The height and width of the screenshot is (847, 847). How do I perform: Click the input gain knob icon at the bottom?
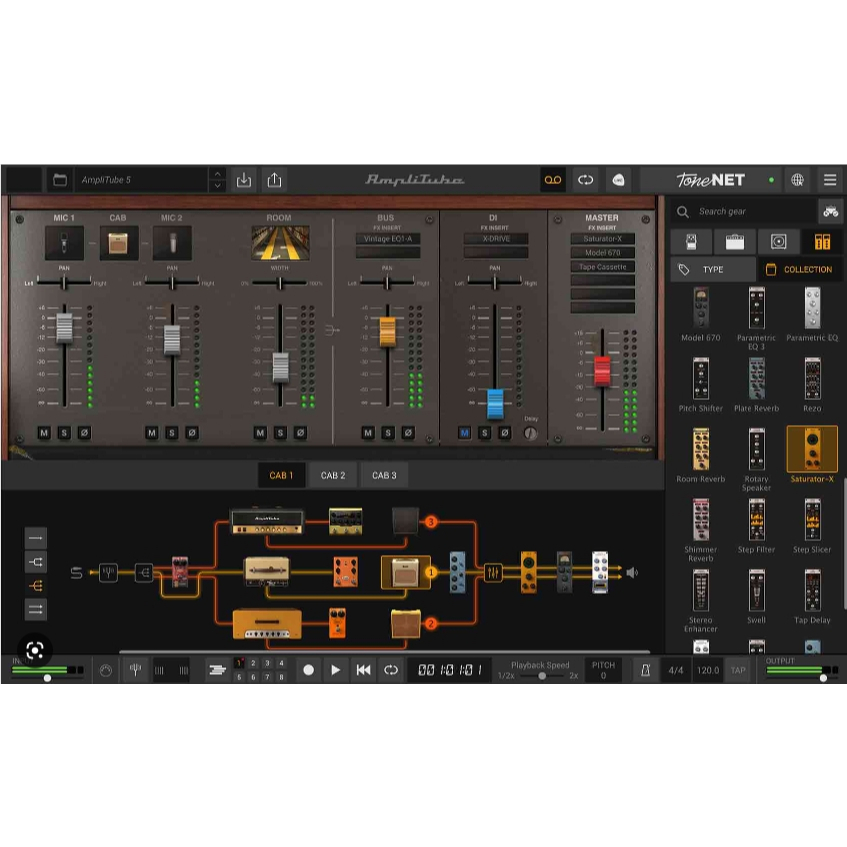click(x=106, y=670)
